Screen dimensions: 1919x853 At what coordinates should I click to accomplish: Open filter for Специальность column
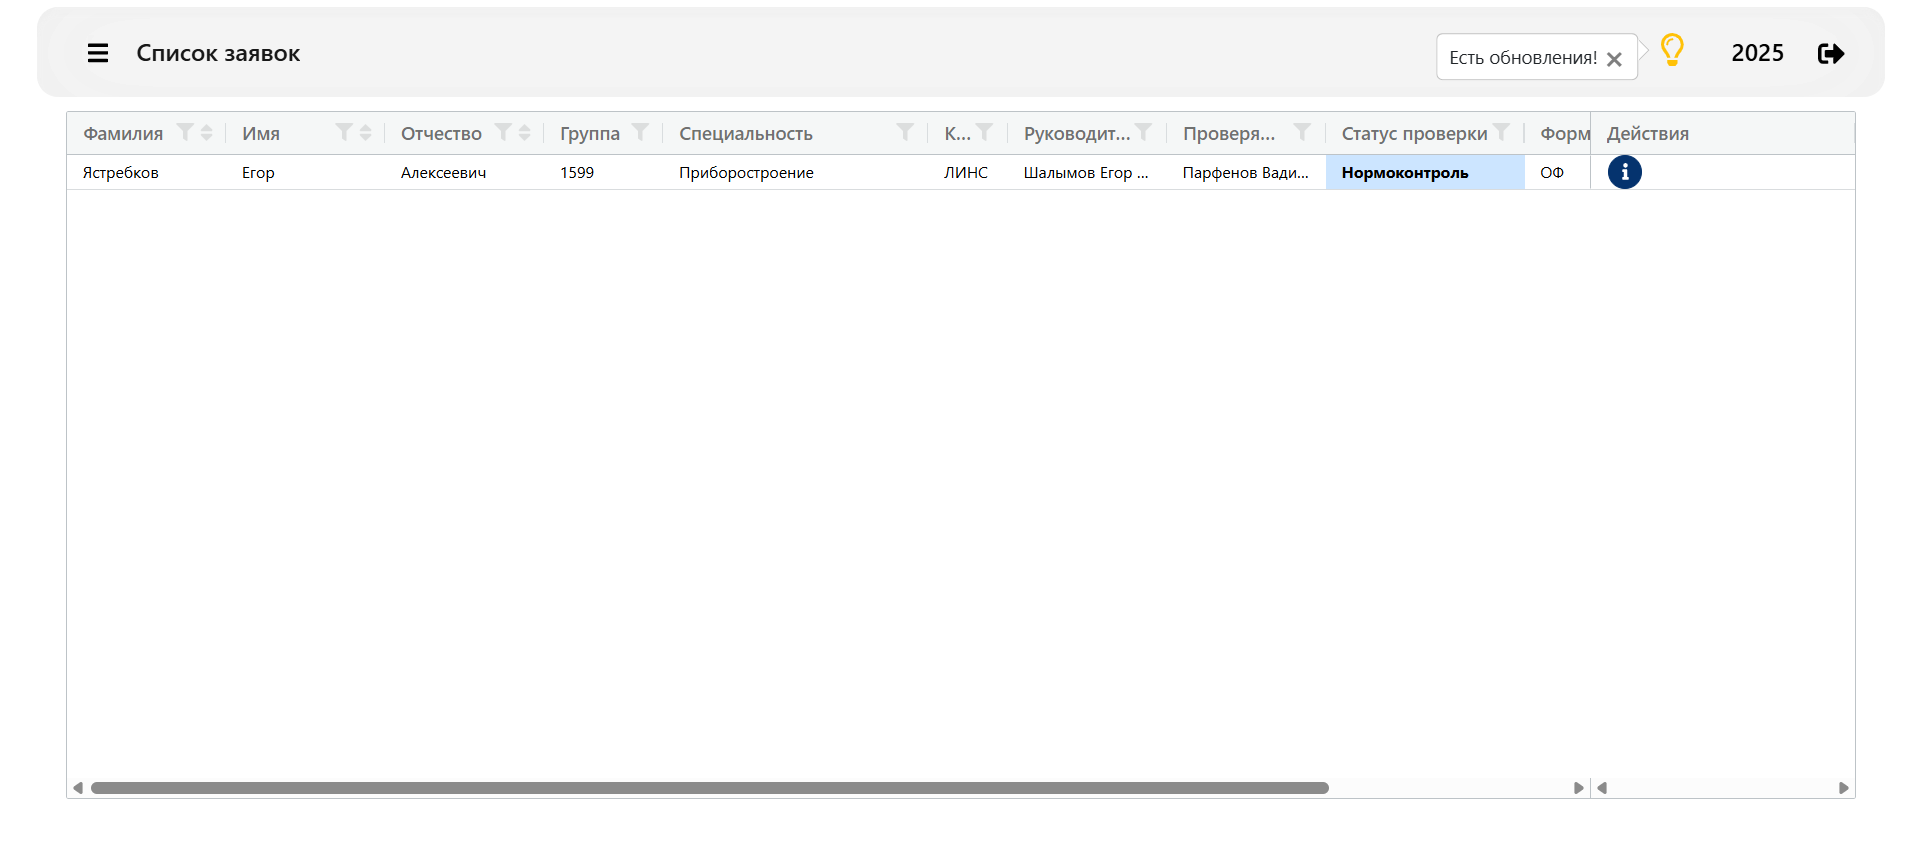[x=905, y=132]
